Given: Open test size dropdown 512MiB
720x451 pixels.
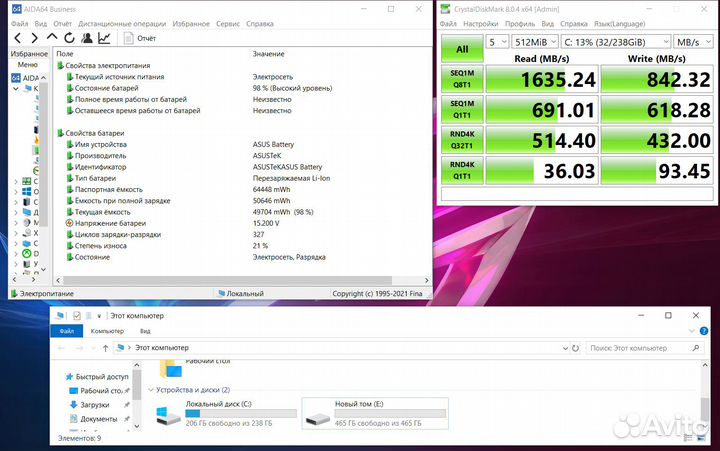Looking at the screenshot, I should (x=535, y=42).
